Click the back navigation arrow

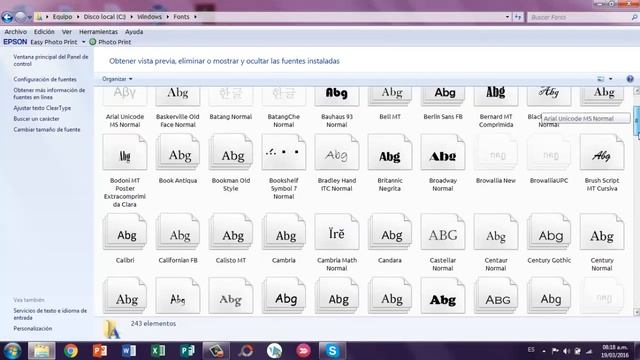[x=7, y=17]
